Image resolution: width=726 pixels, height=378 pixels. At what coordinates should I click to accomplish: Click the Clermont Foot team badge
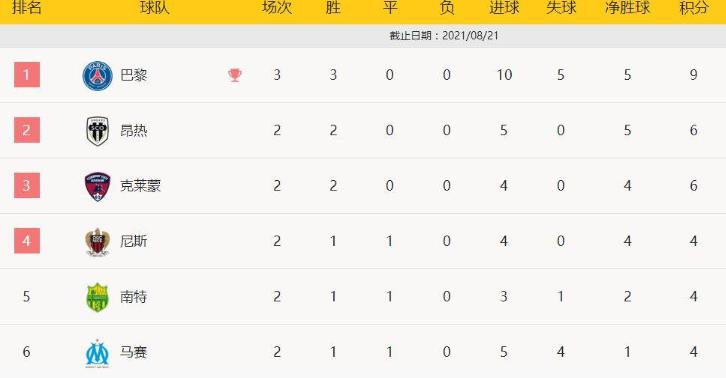97,186
